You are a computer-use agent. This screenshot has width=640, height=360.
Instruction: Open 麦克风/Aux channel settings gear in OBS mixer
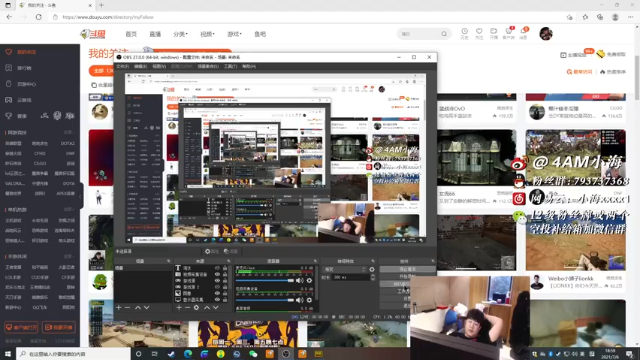click(x=309, y=280)
